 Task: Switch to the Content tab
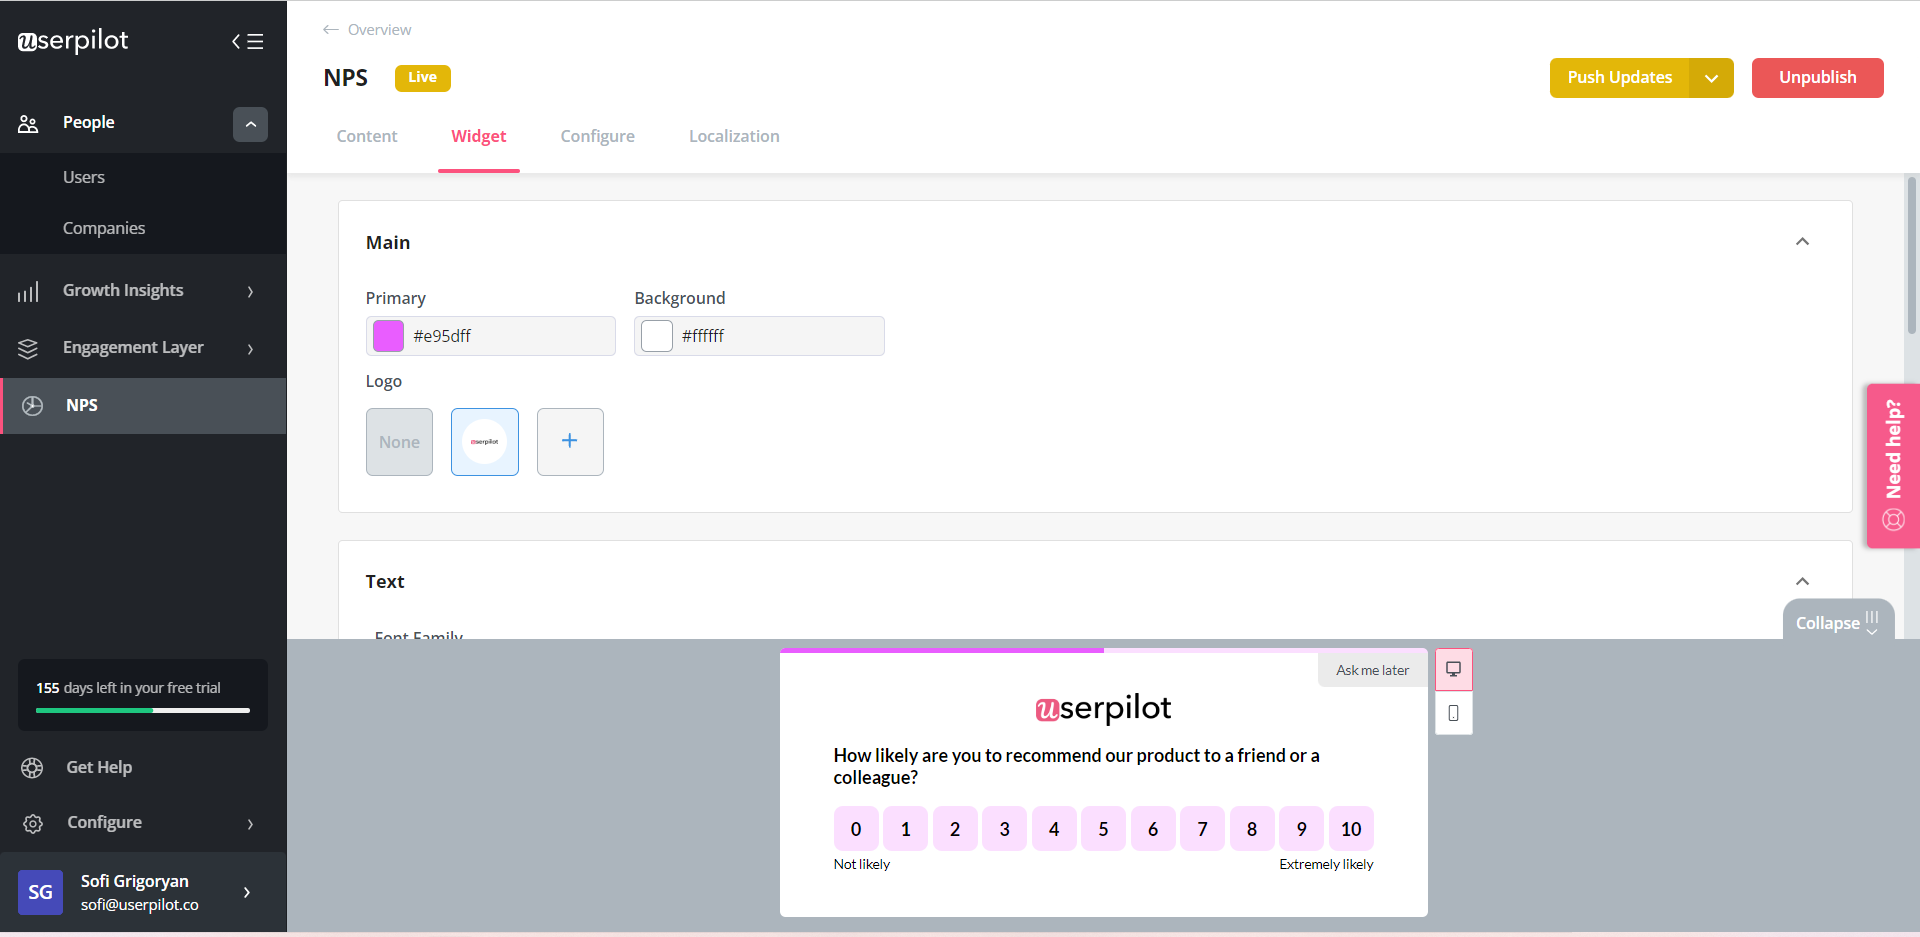tap(367, 136)
